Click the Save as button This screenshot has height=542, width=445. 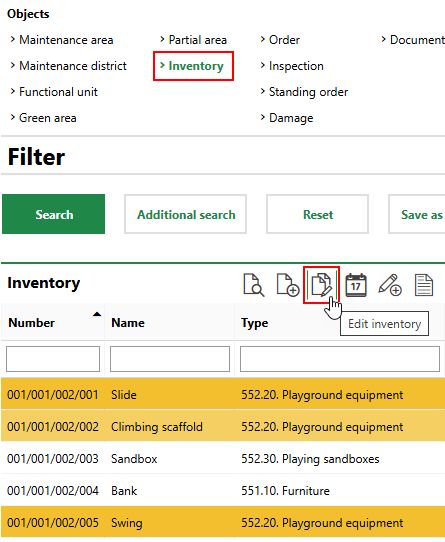417,214
